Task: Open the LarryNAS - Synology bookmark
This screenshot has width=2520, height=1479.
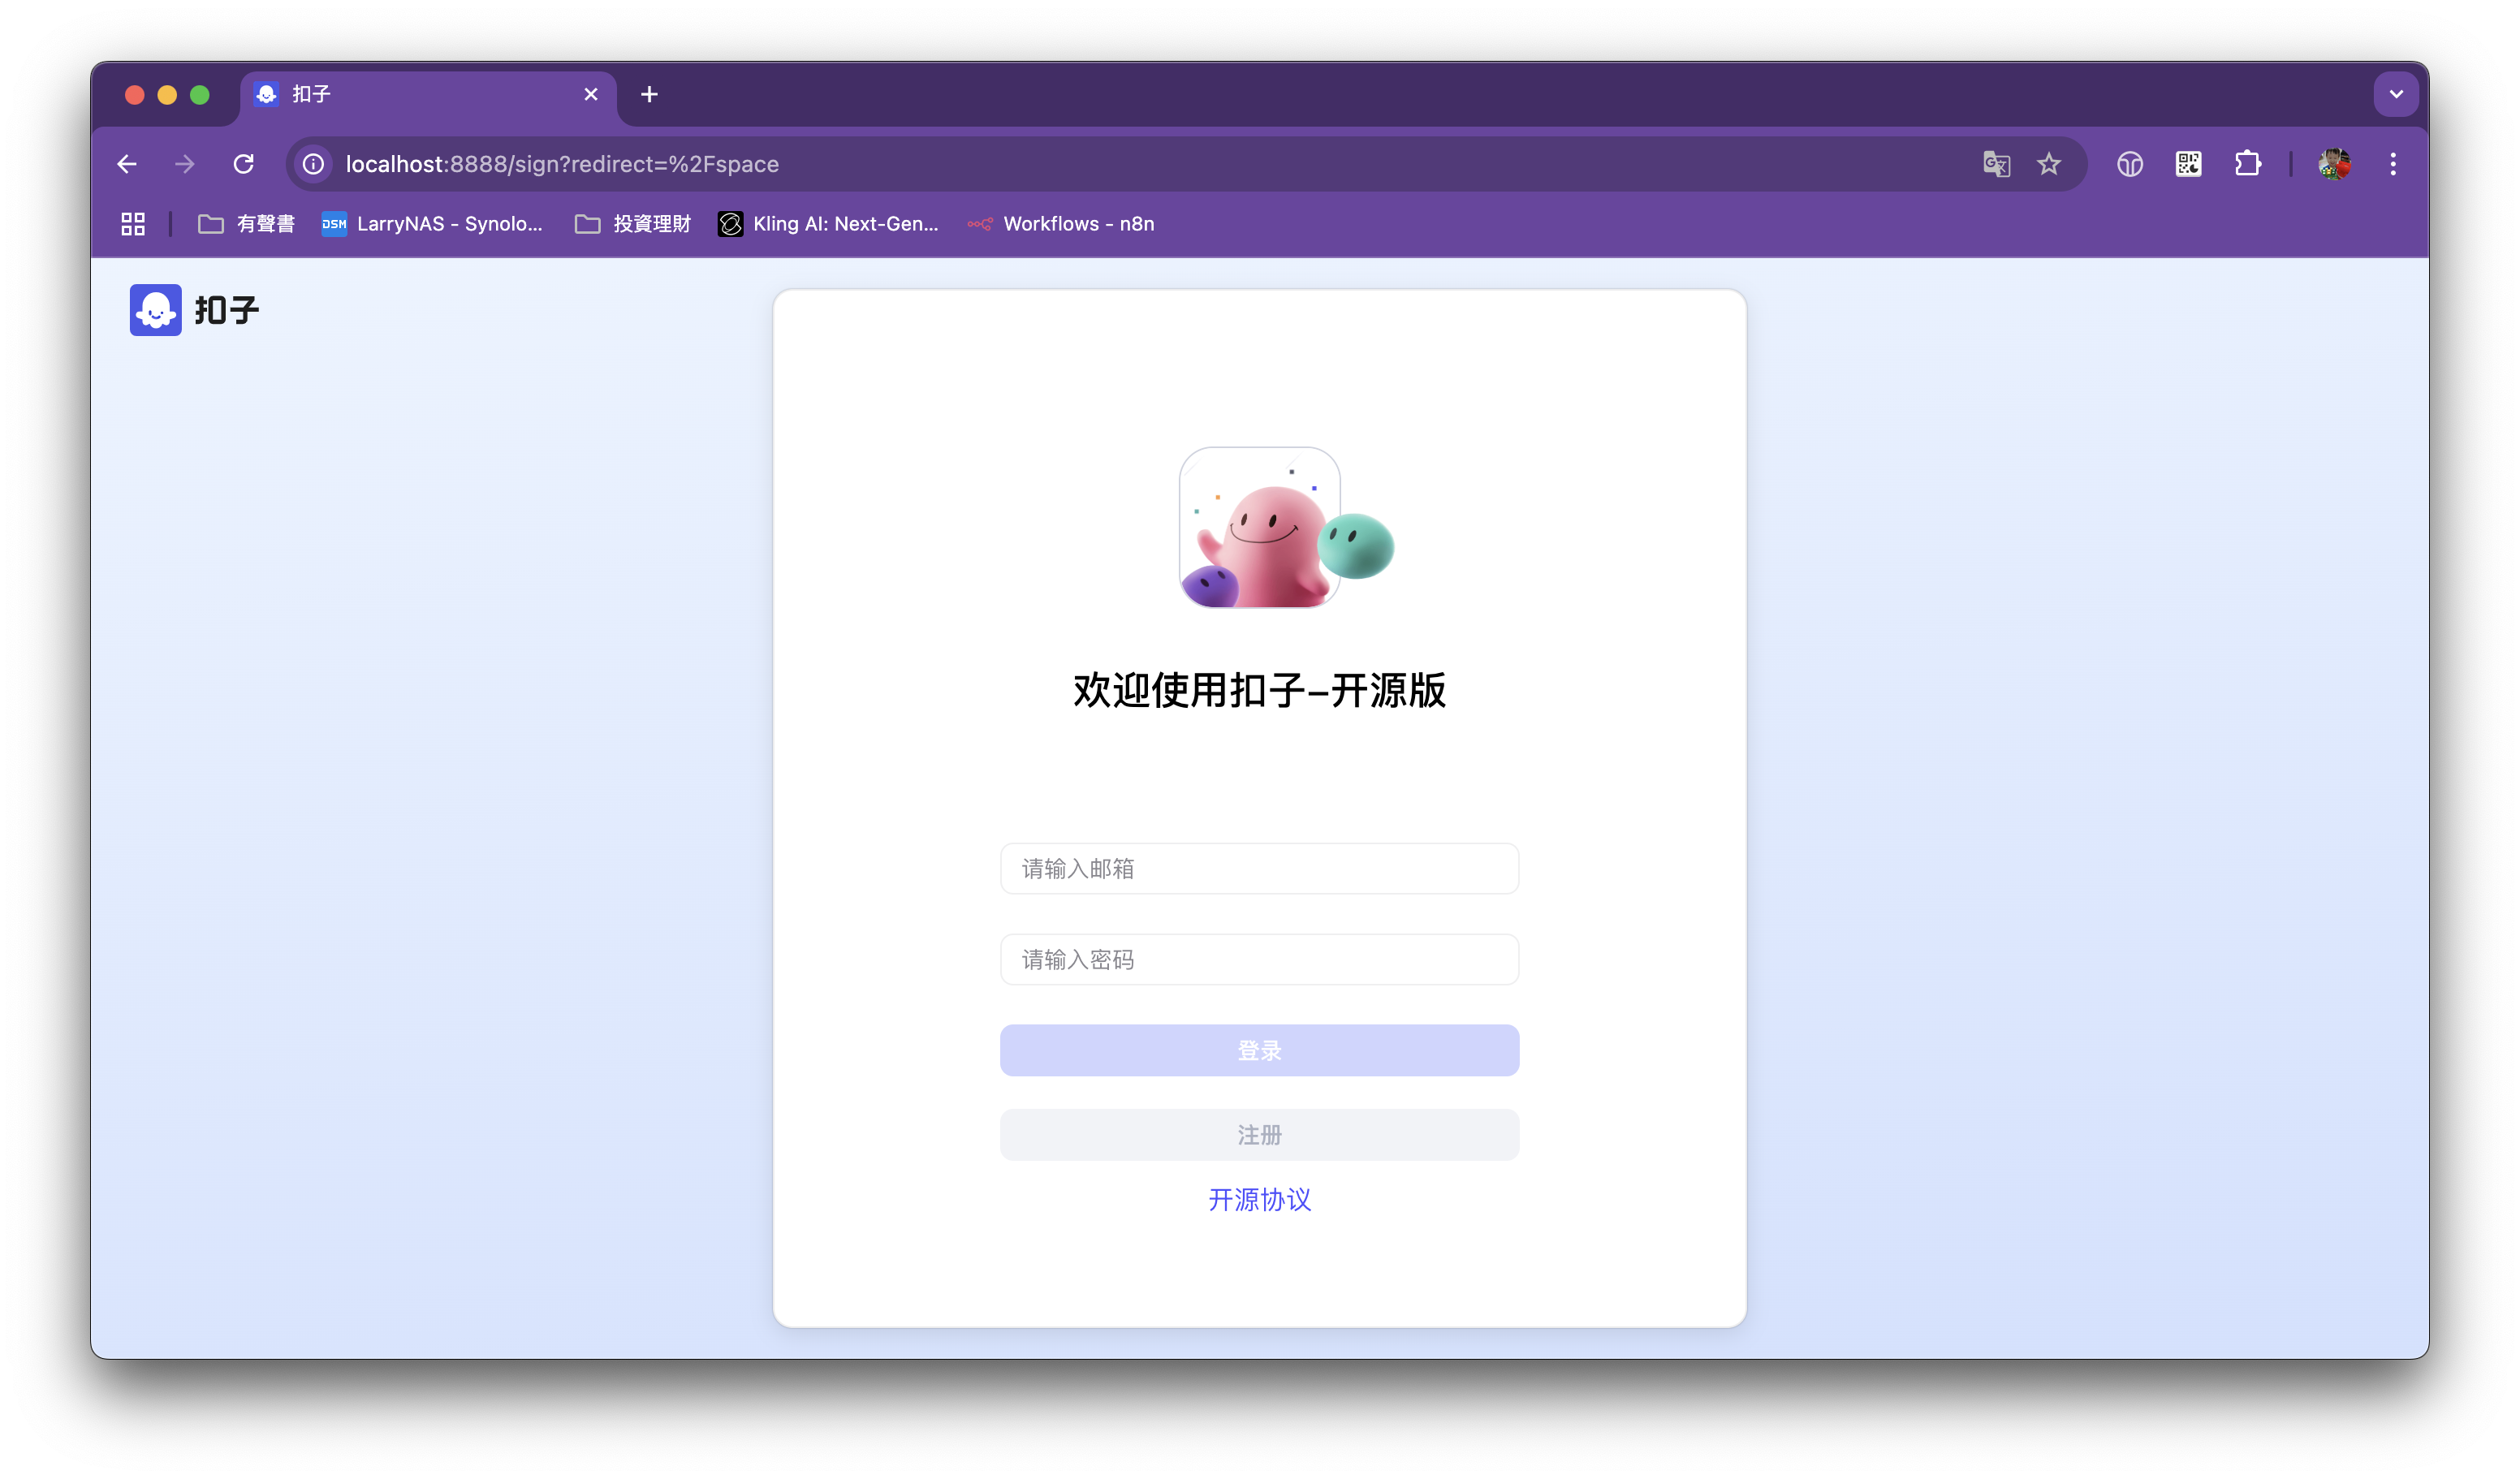Action: tap(432, 224)
